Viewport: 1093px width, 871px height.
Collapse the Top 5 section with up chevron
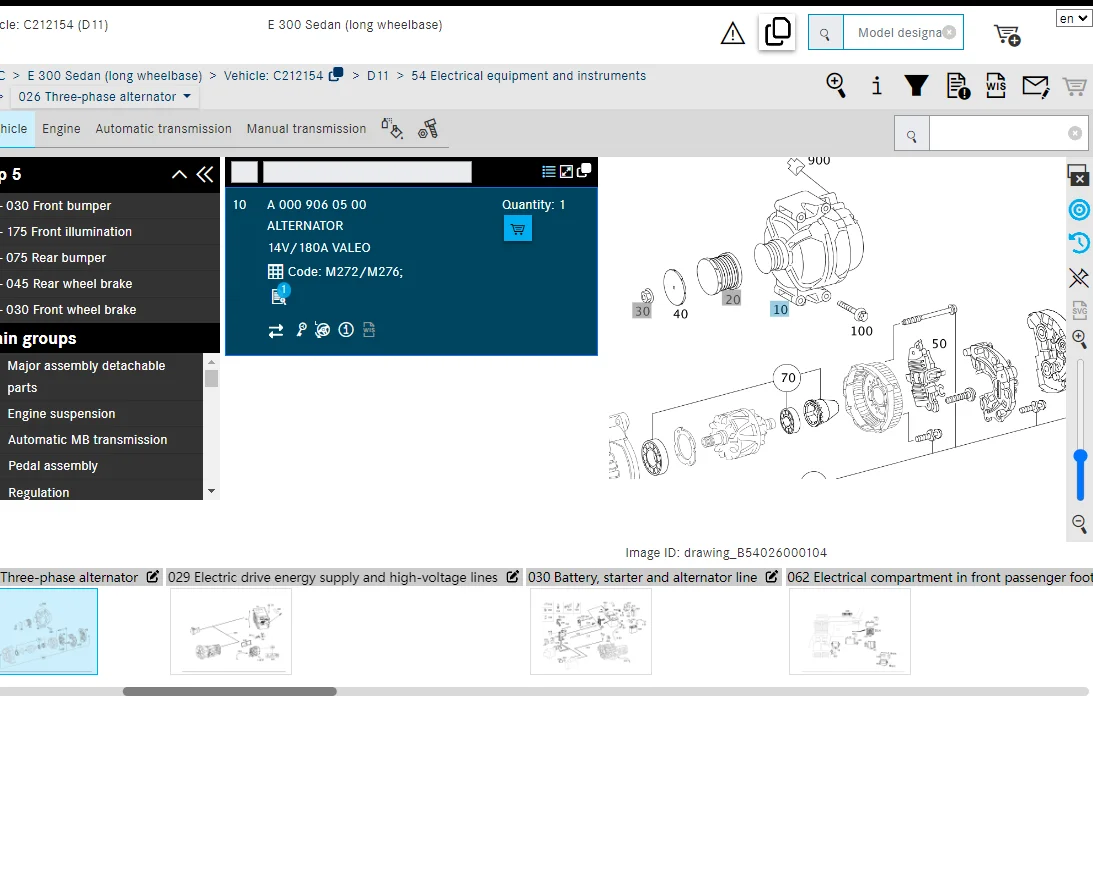click(x=179, y=174)
